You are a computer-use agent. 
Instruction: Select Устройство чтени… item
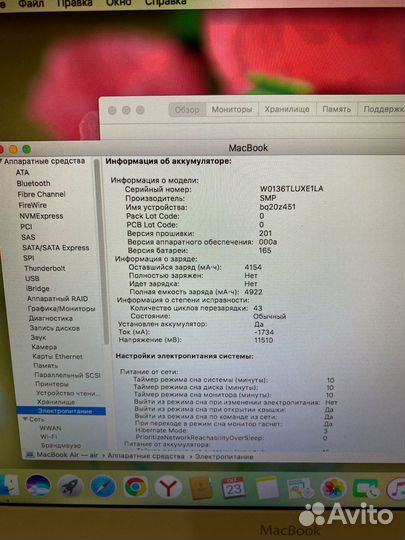69,393
